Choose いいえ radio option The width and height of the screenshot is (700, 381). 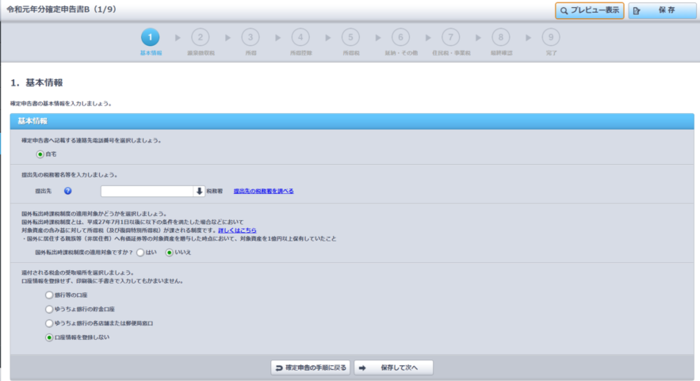pyautogui.click(x=169, y=253)
